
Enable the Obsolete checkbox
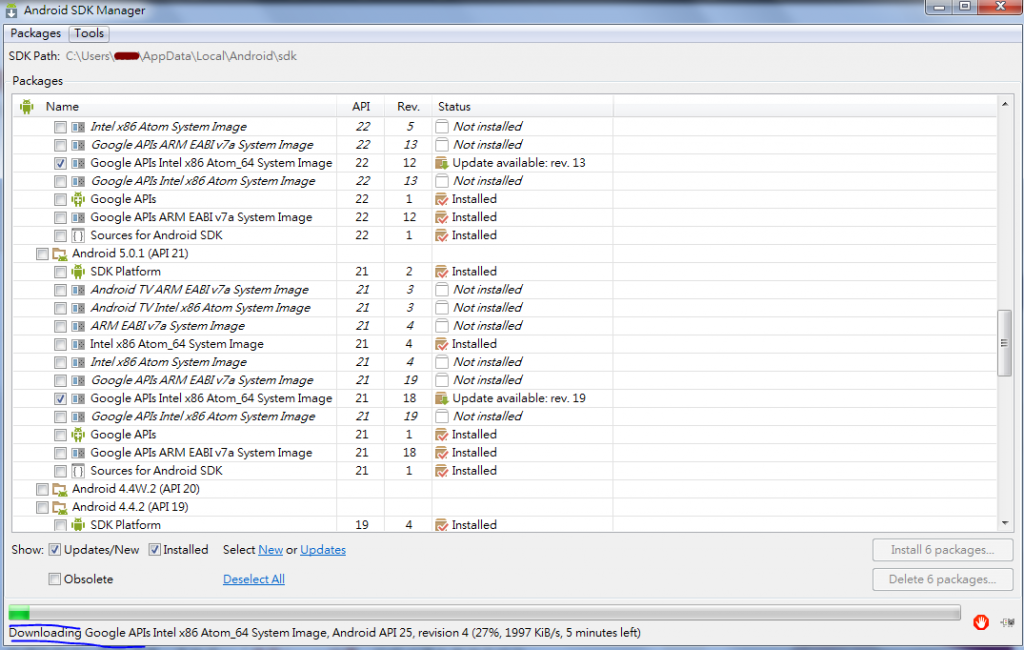(55, 579)
